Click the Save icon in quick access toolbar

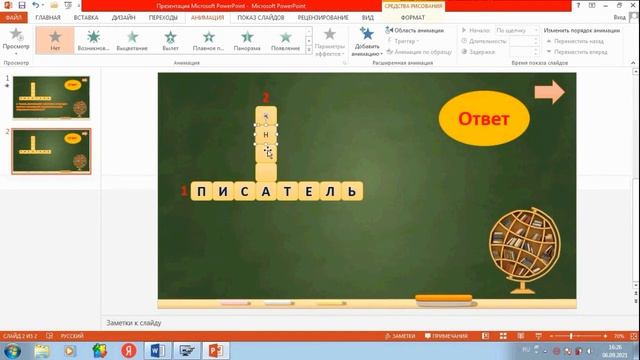tap(22, 5)
